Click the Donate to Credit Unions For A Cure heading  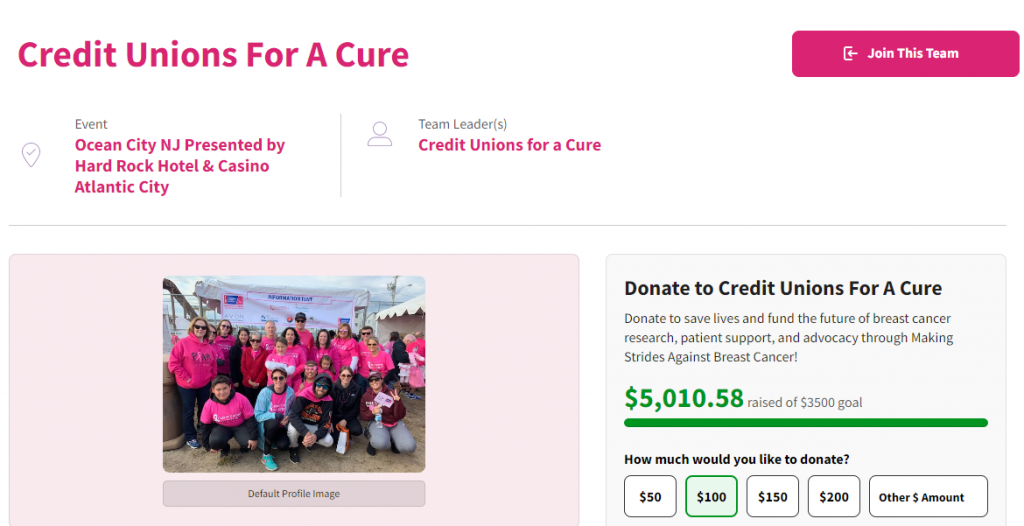point(783,288)
